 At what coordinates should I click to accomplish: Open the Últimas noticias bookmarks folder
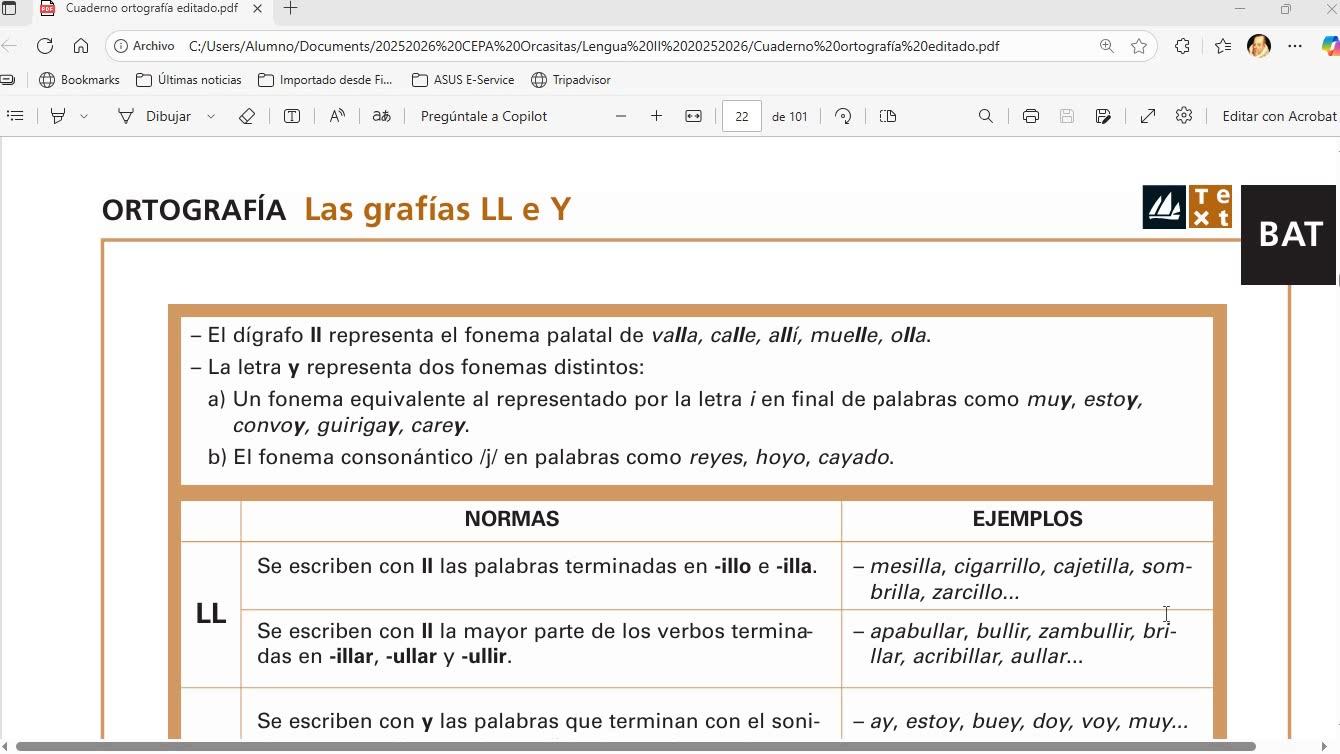pos(189,80)
